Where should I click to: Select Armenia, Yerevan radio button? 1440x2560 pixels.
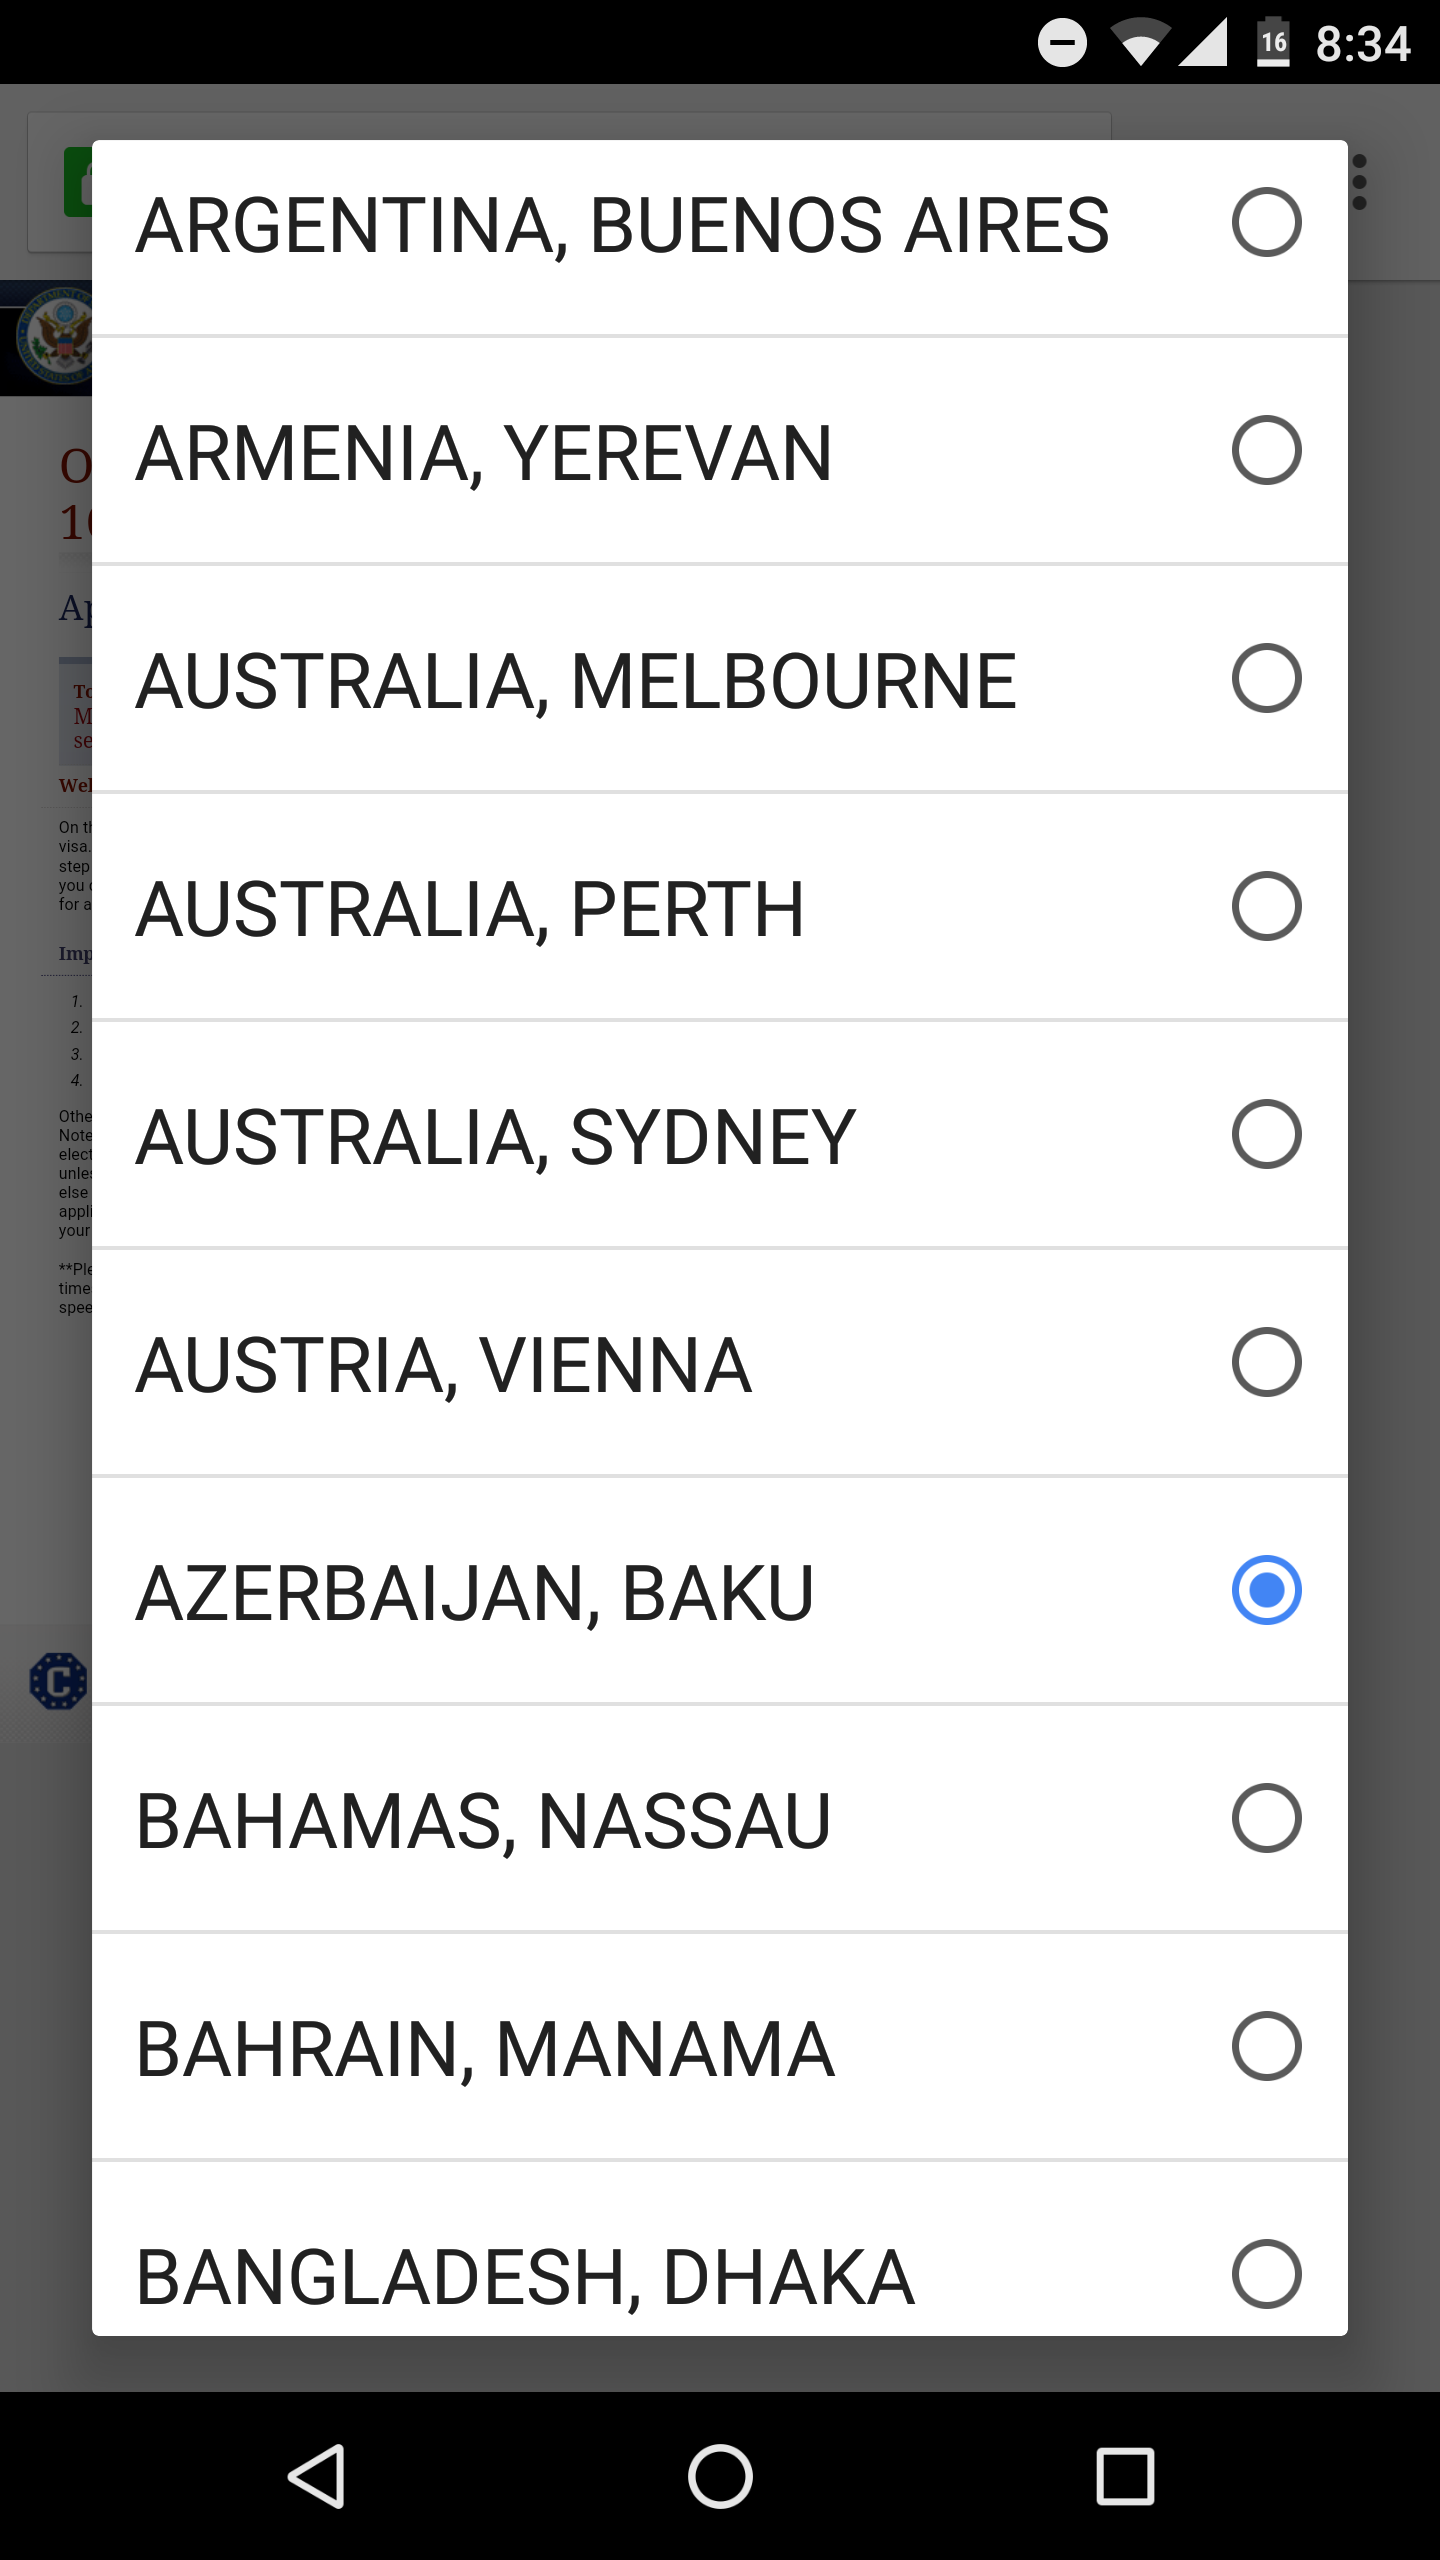click(1266, 450)
